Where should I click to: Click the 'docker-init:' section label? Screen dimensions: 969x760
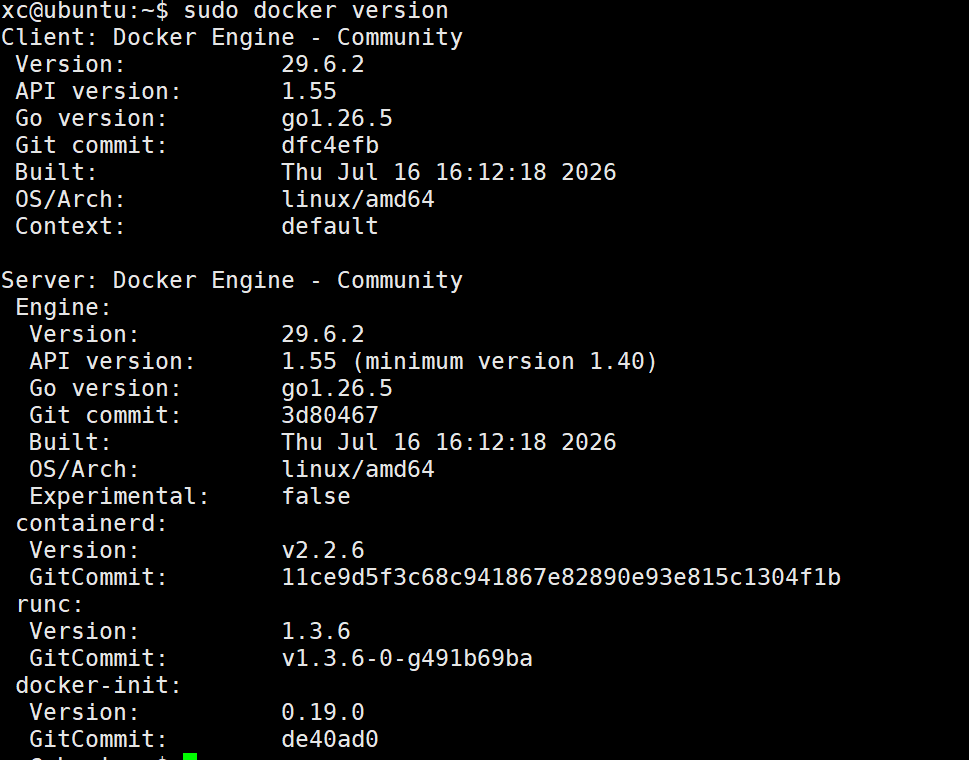[x=98, y=685]
